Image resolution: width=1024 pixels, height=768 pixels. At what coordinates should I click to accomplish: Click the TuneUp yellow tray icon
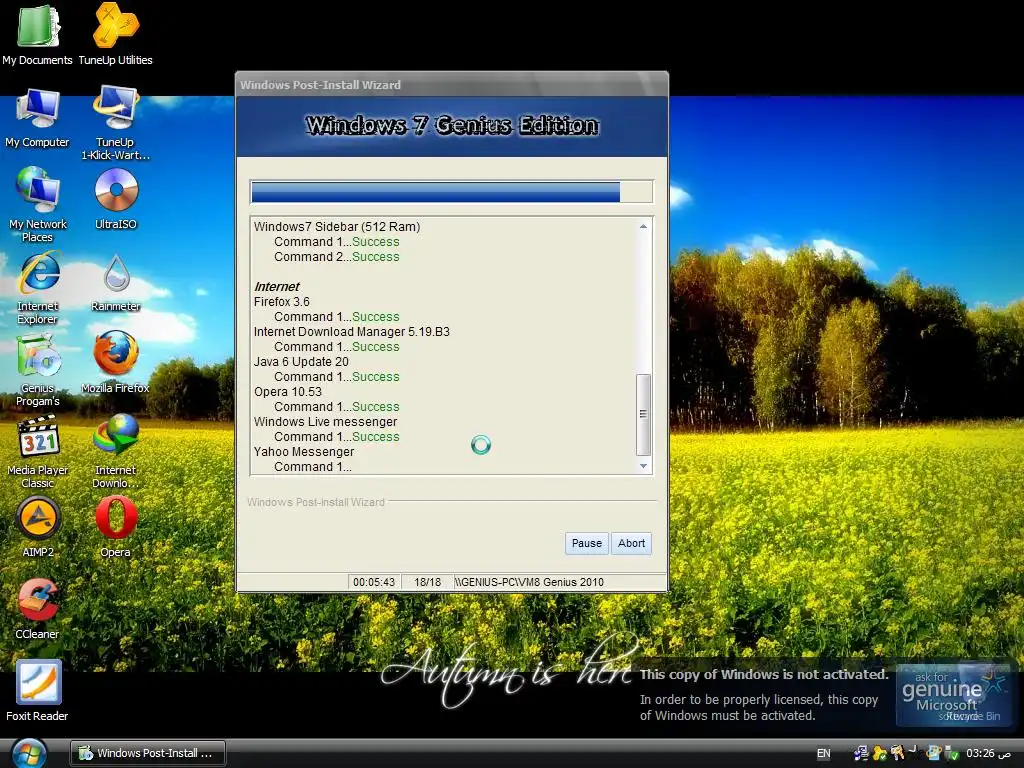pyautogui.click(x=880, y=754)
